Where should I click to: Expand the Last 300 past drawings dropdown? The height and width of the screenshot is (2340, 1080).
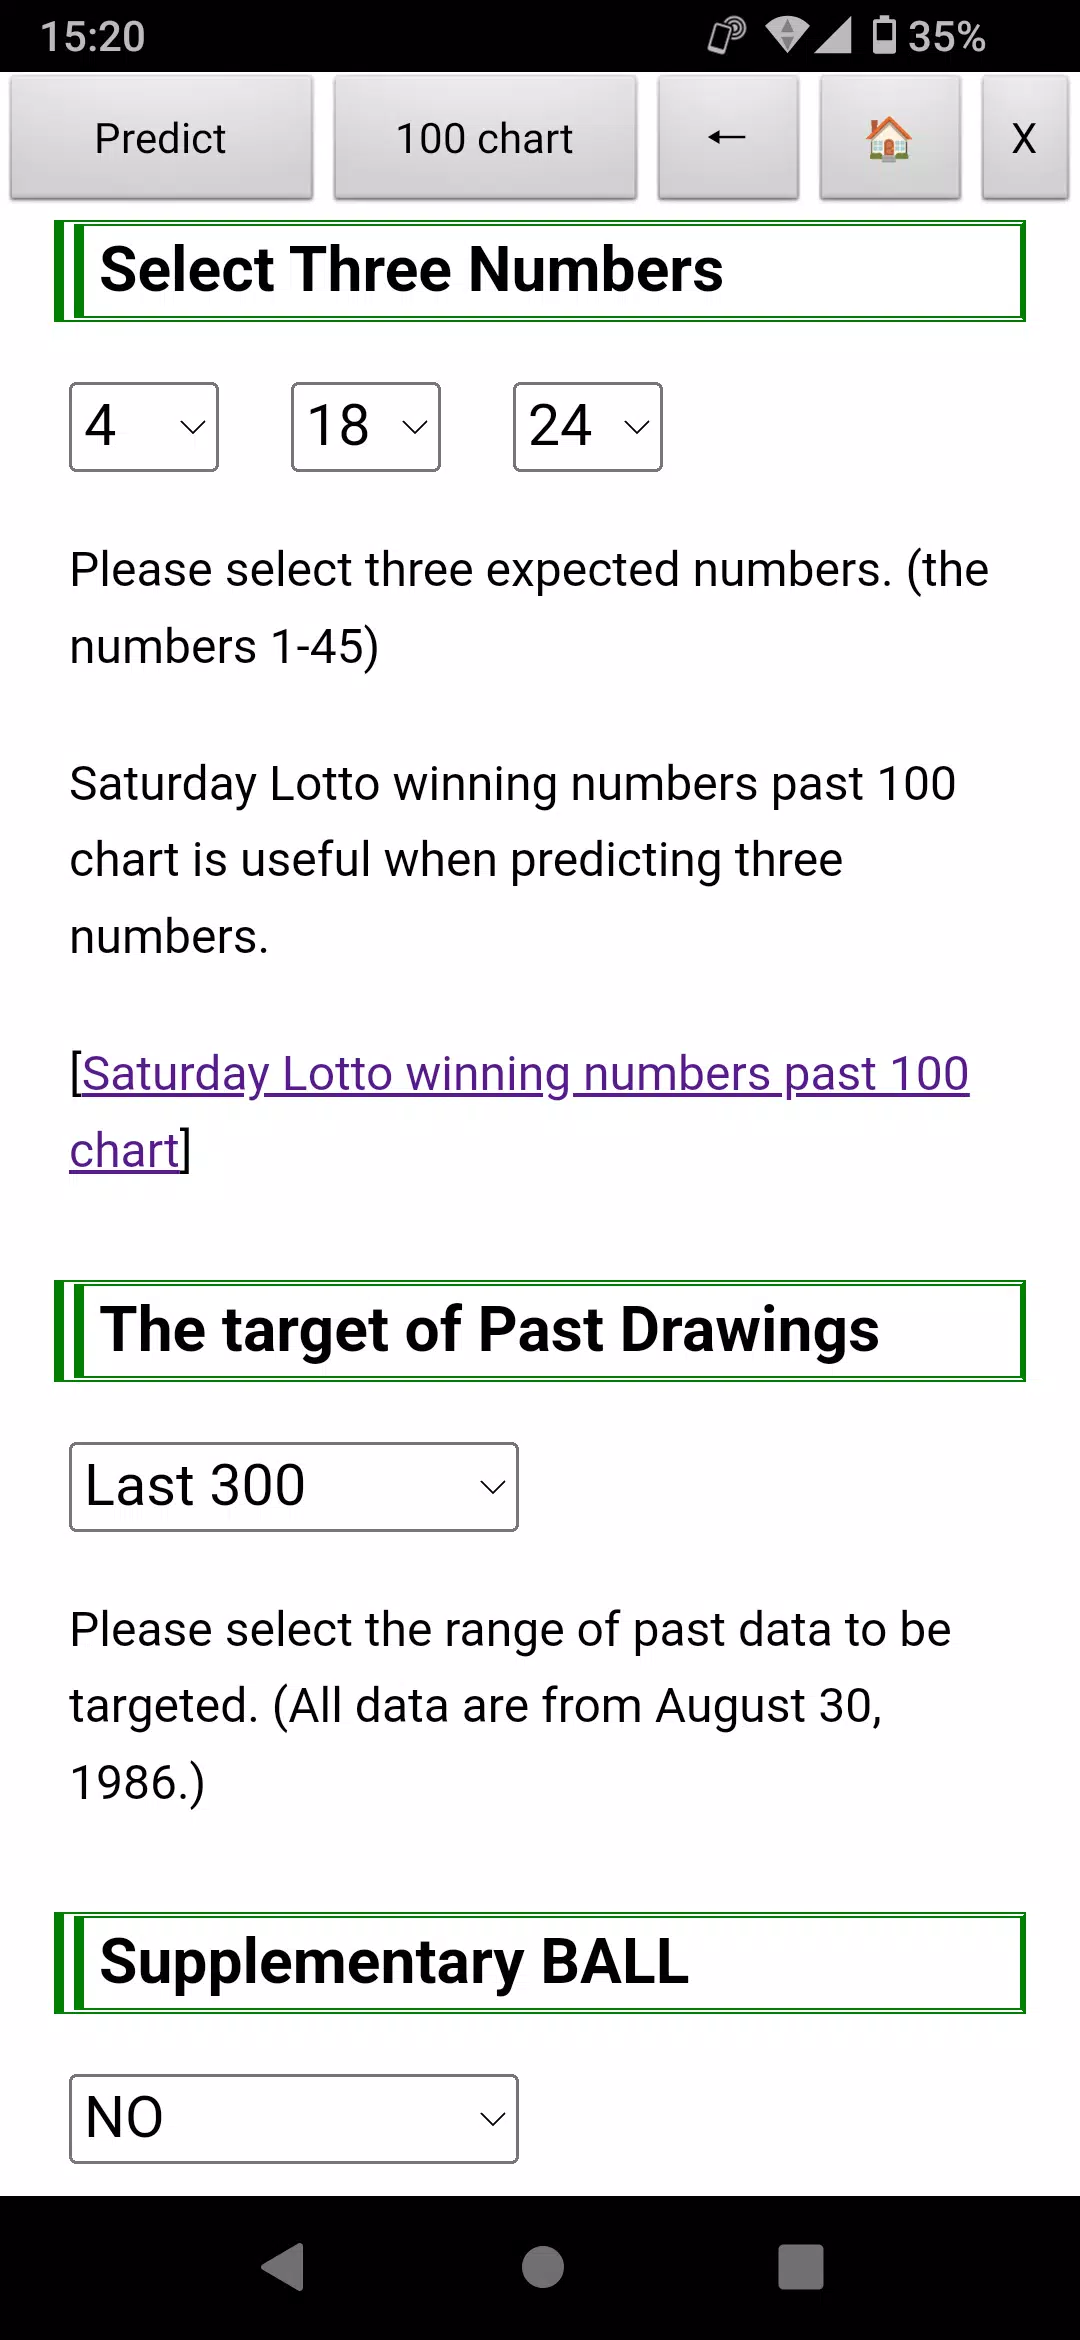click(294, 1487)
